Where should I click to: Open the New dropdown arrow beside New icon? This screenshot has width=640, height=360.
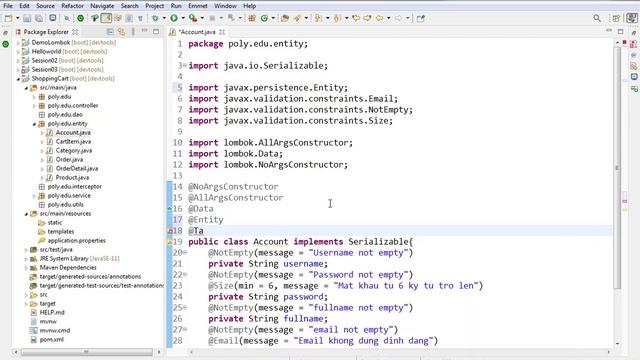17,18
